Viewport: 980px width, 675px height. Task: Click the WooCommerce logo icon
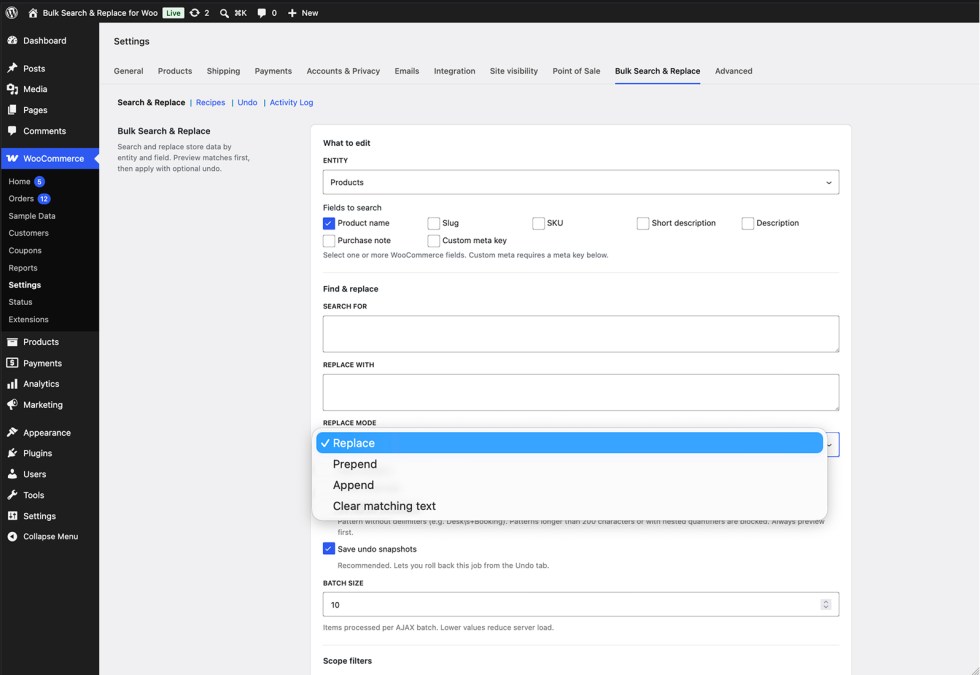click(12, 159)
